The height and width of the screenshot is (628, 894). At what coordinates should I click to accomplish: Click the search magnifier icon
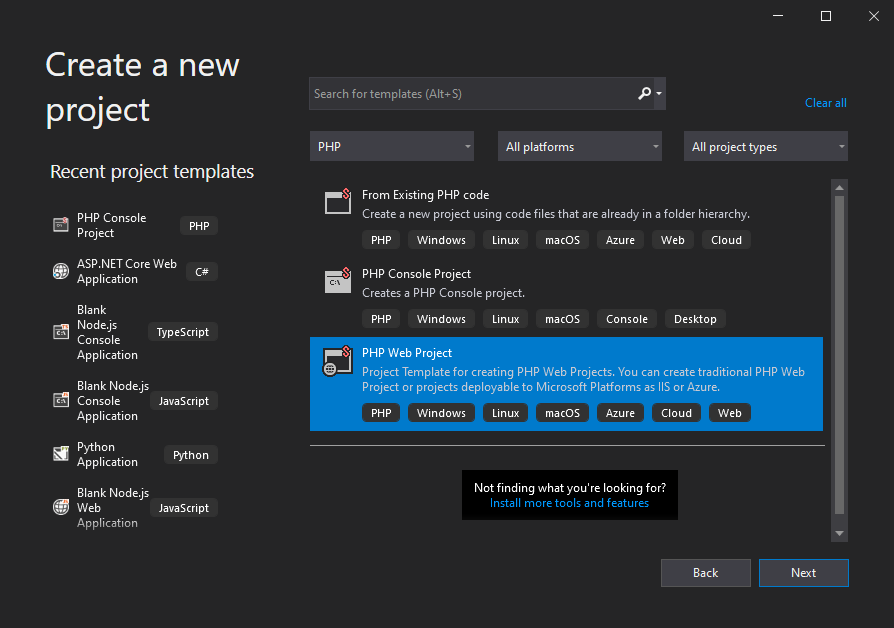(644, 94)
